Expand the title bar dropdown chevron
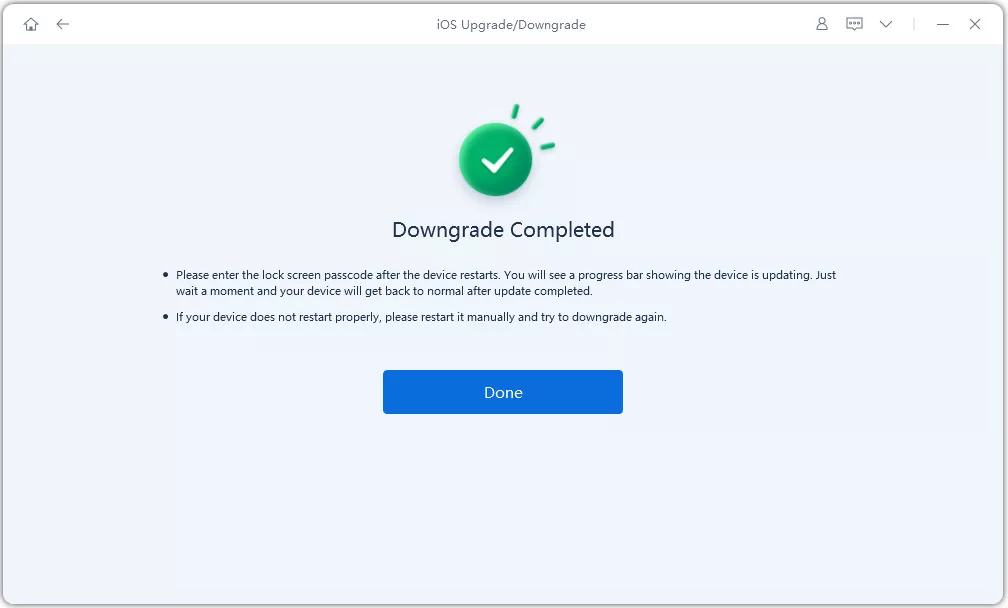The width and height of the screenshot is (1008, 608). (886, 24)
